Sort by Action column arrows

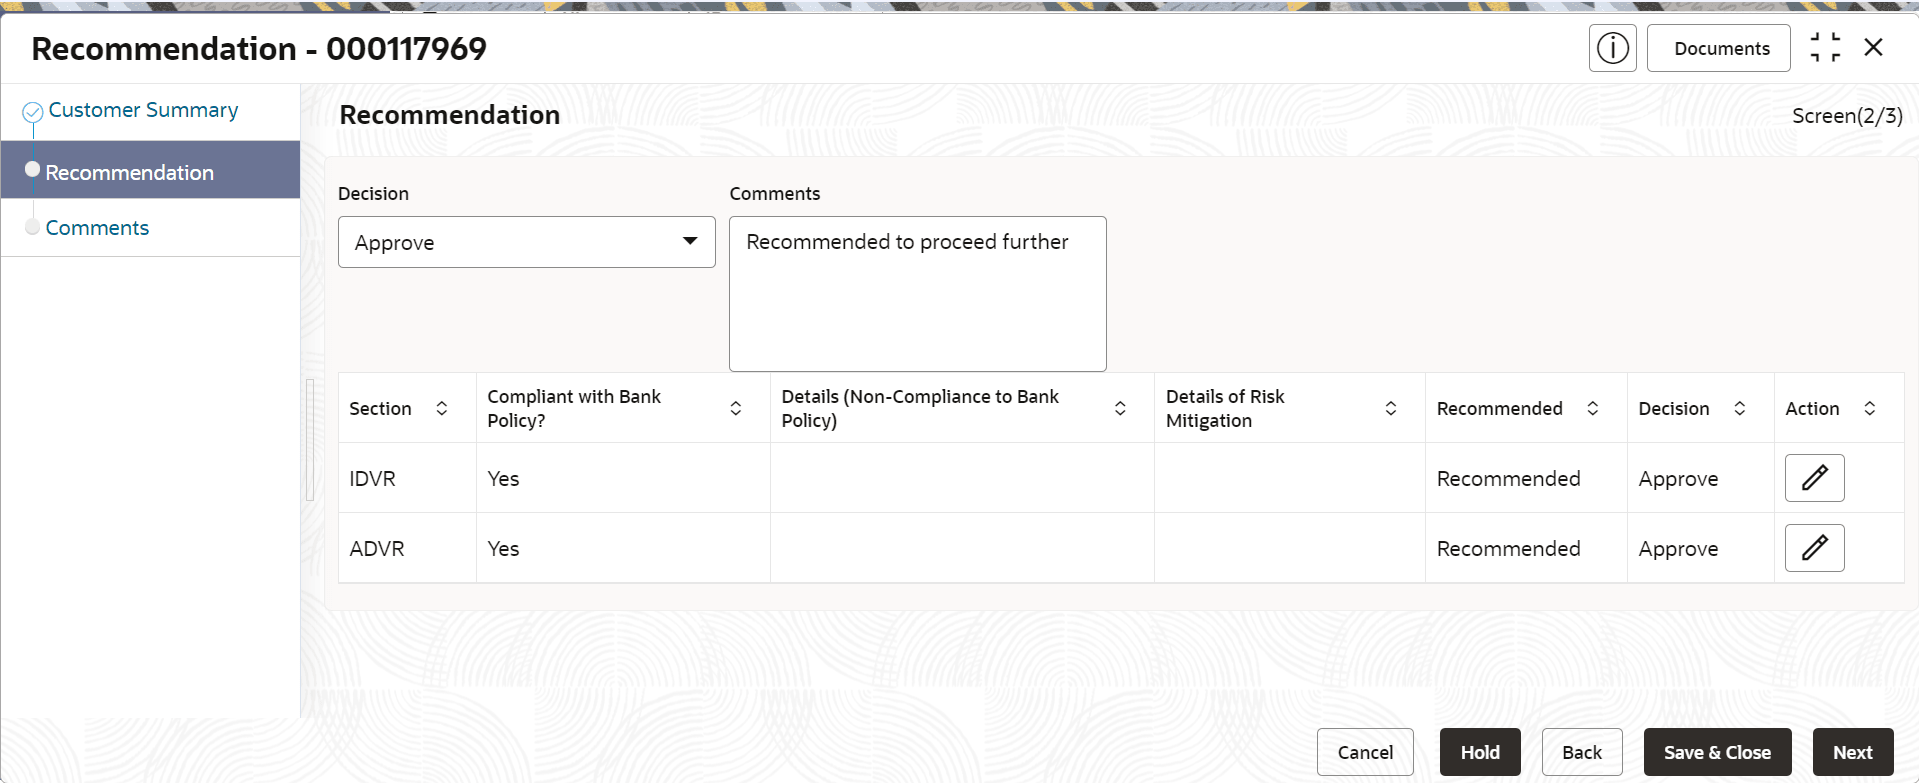point(1870,408)
